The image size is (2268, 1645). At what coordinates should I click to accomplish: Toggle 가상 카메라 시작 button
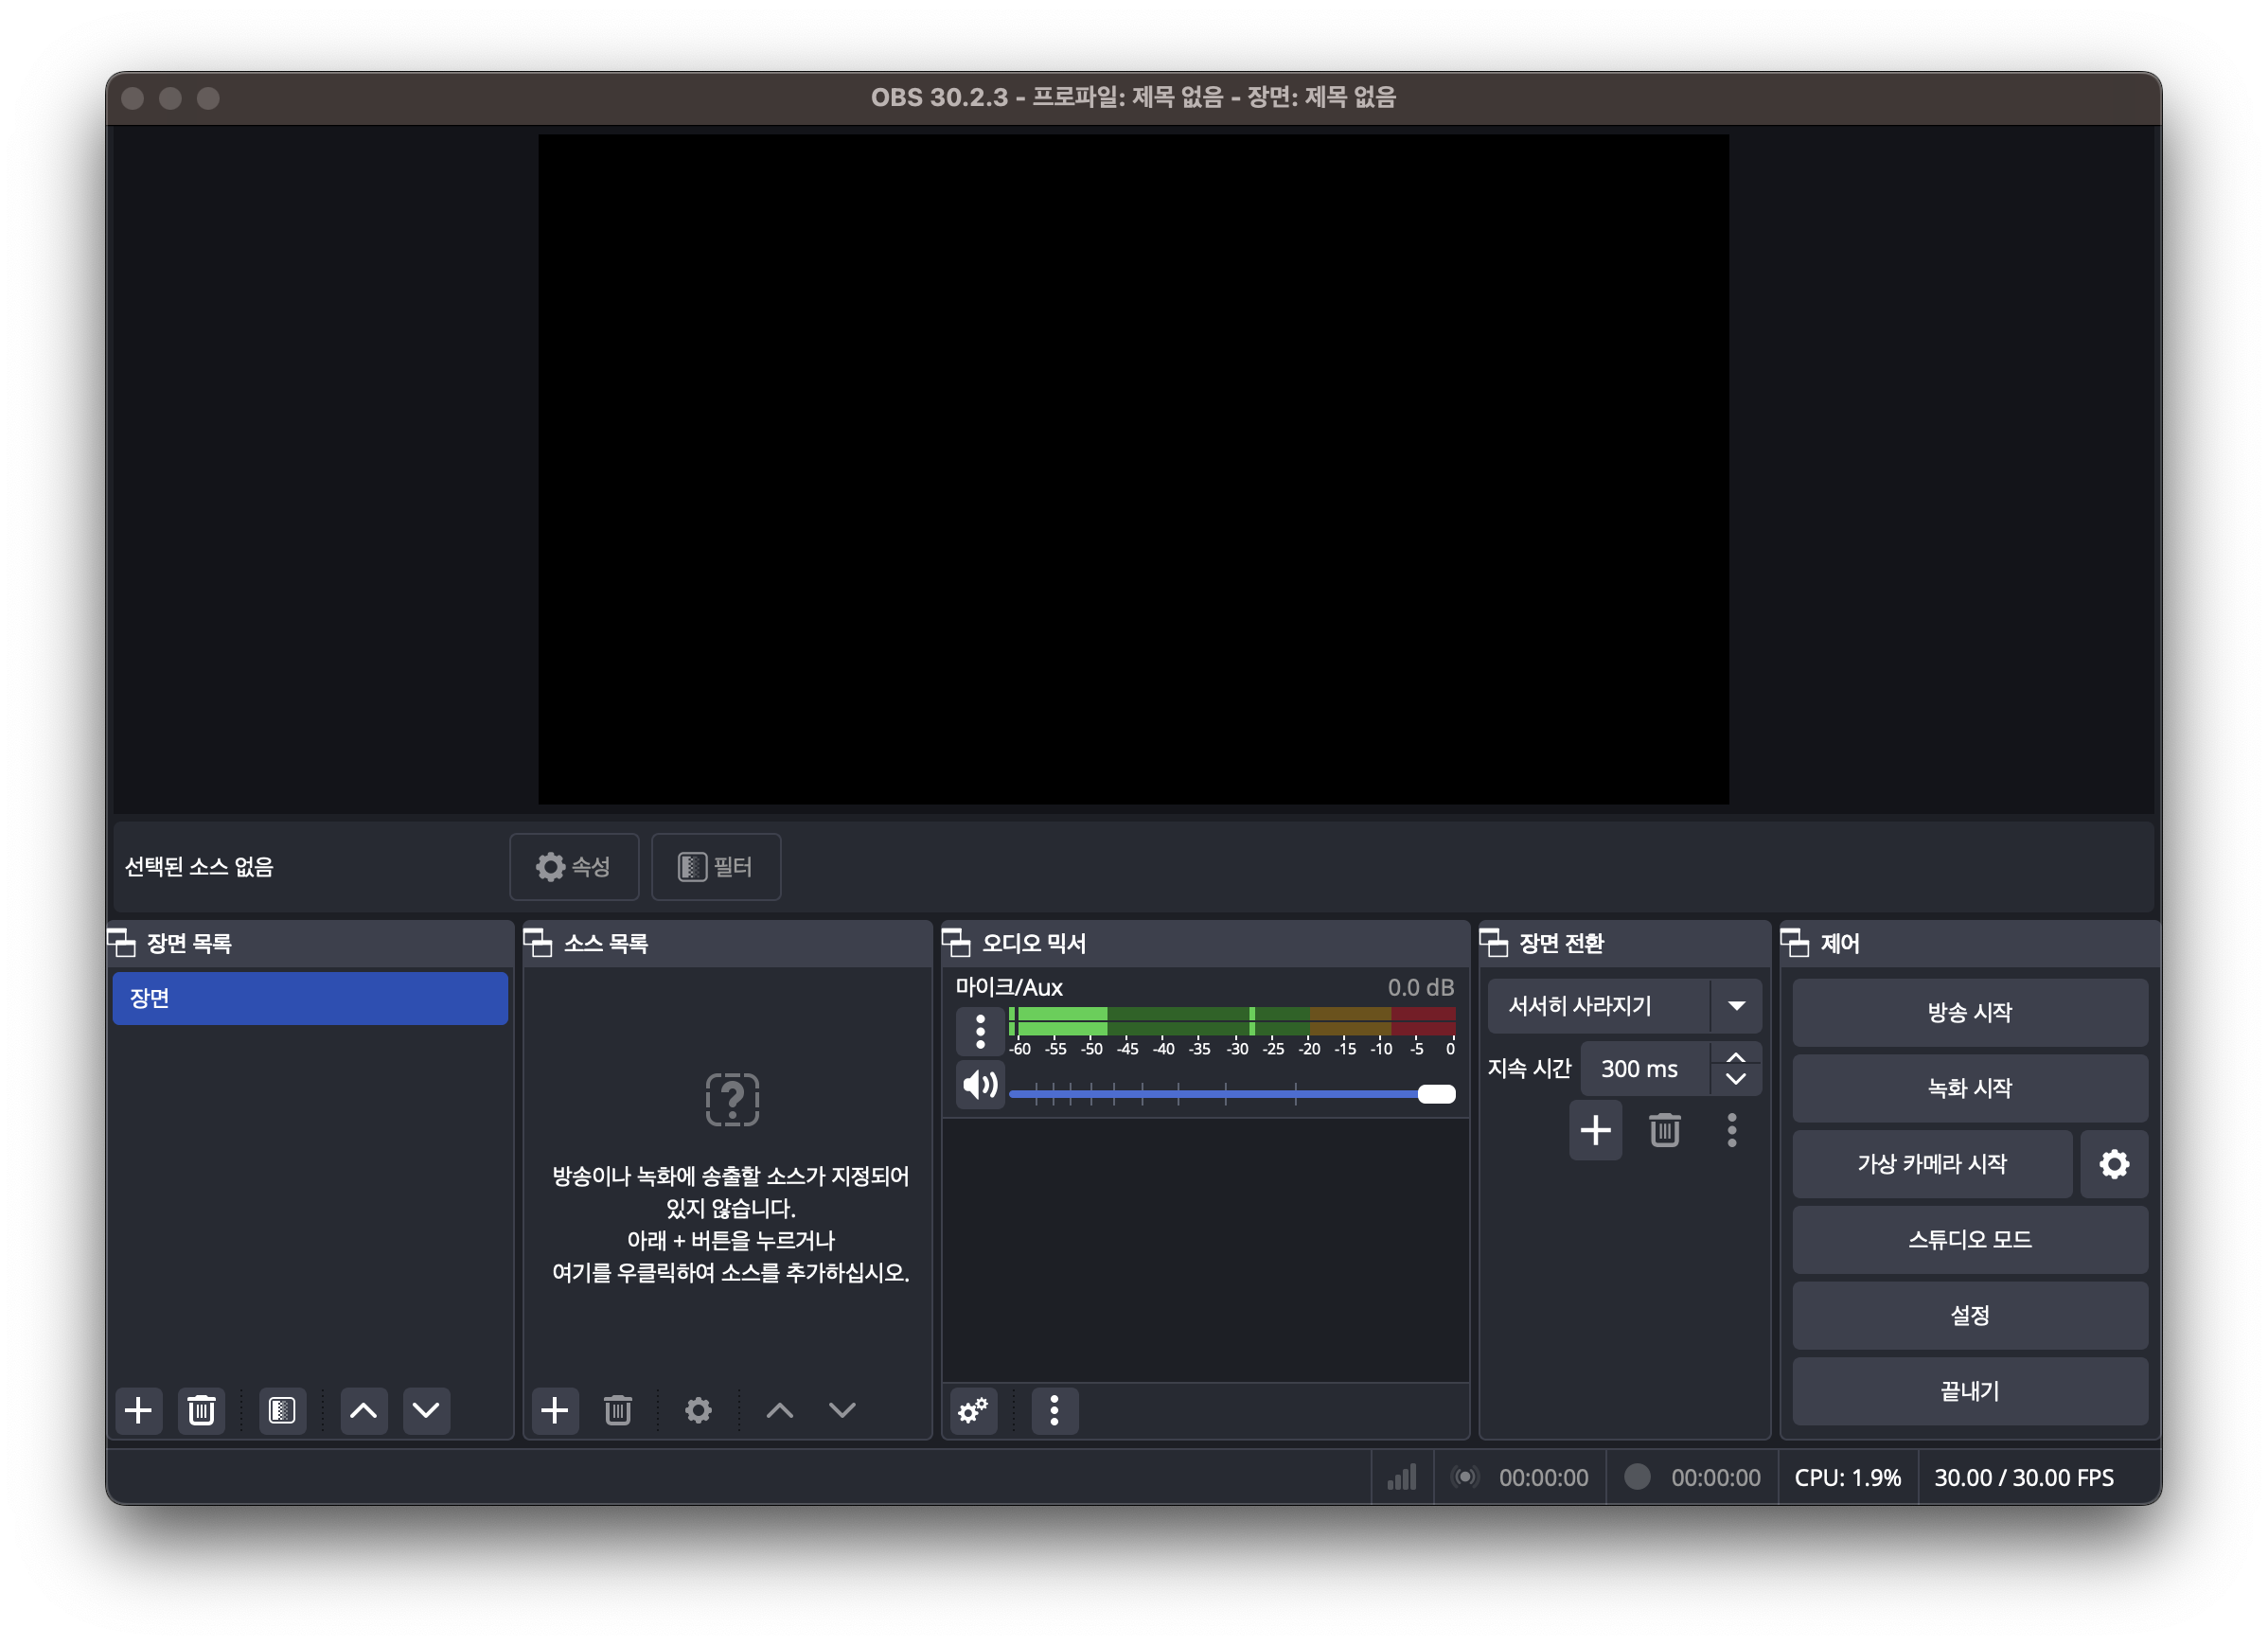[x=1931, y=1164]
